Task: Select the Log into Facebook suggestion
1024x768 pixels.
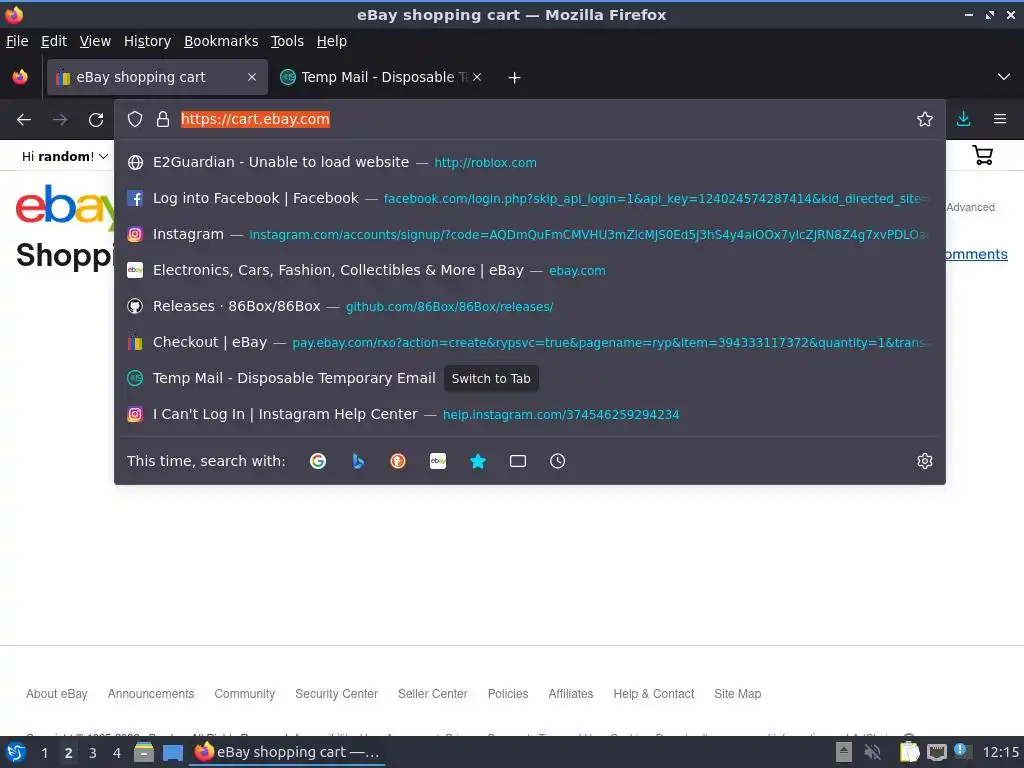Action: click(530, 199)
